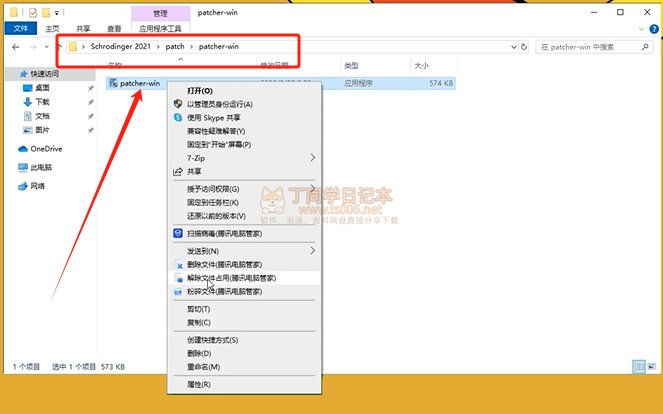Collapse the ribbon with the chevron
Screen dimensions: 663x414
pos(641,29)
